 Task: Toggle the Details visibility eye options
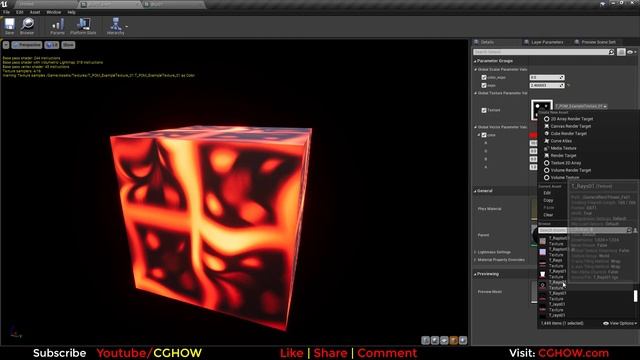[632, 52]
